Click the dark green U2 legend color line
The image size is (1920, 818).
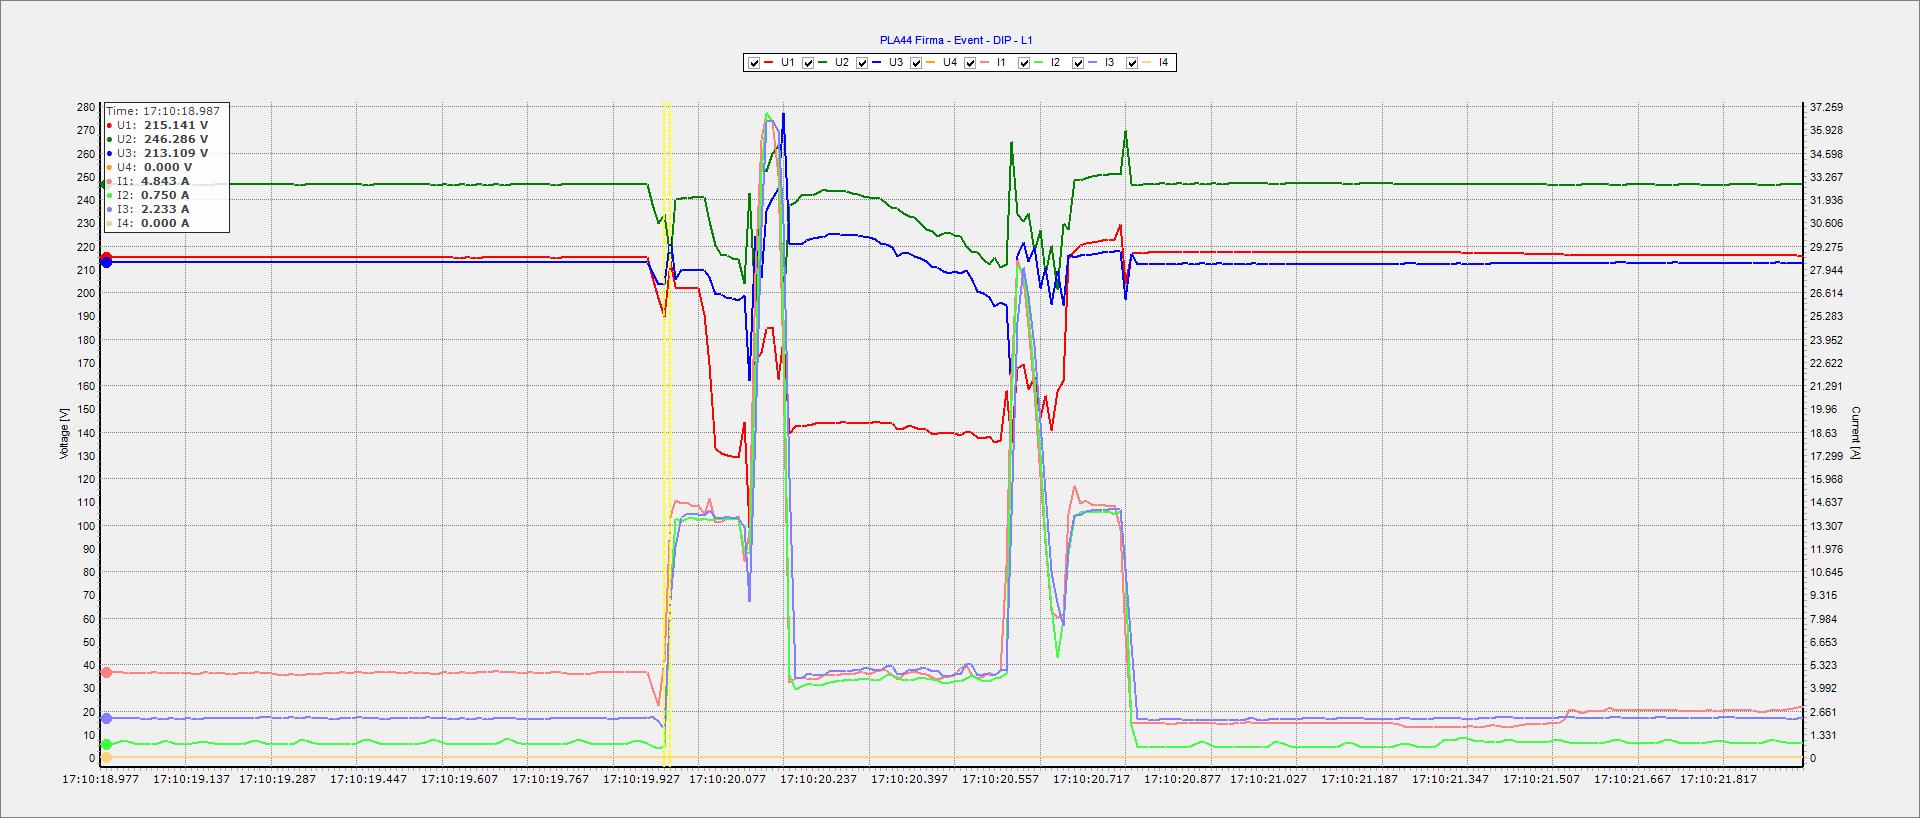[x=823, y=63]
